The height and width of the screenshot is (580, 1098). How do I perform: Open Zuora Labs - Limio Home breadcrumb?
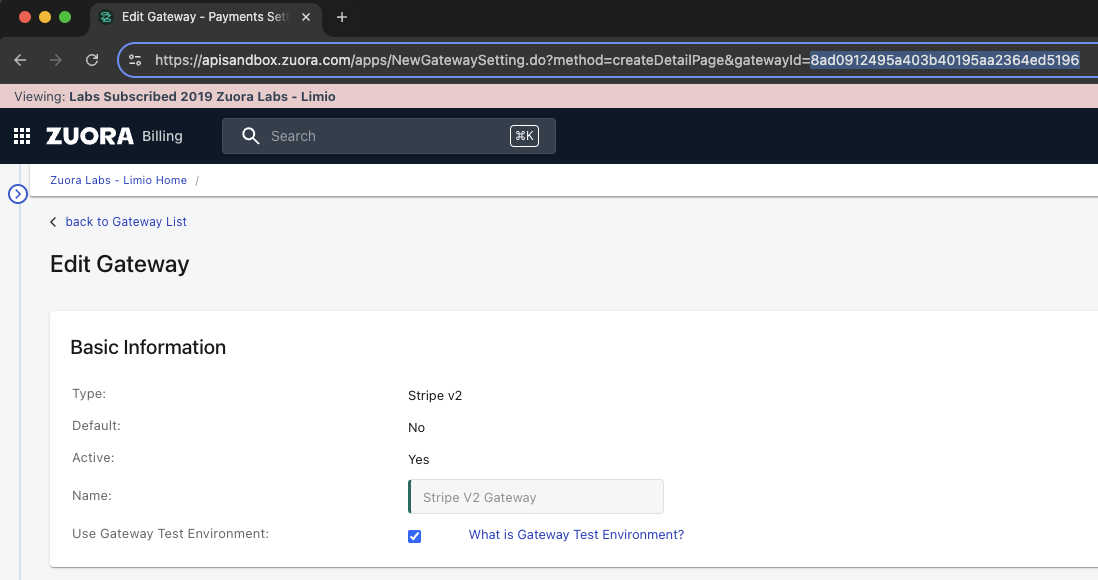[x=118, y=180]
